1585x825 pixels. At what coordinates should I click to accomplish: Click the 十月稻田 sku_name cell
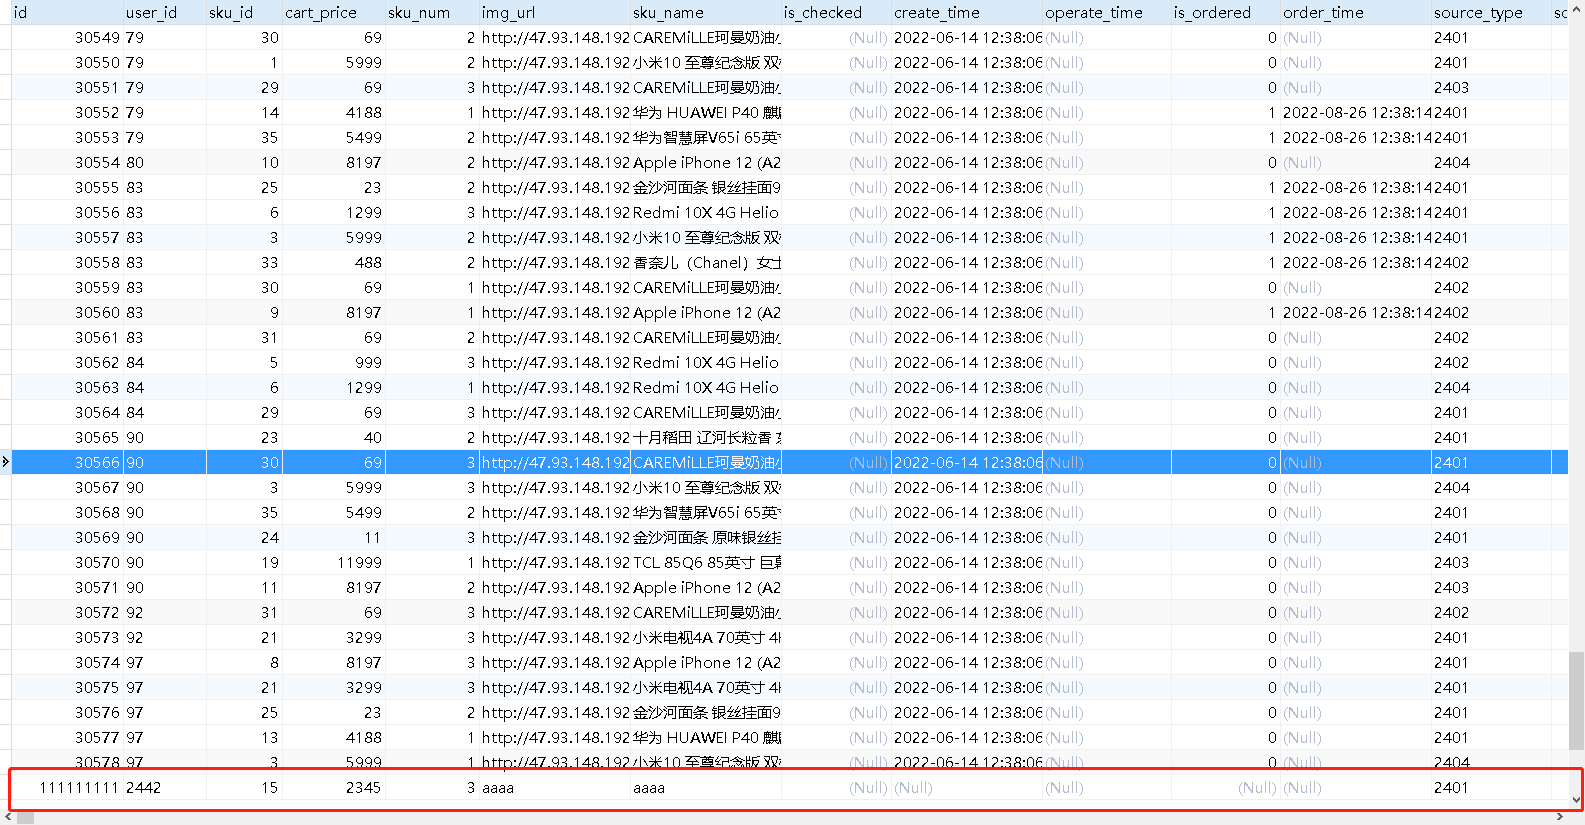(706, 437)
